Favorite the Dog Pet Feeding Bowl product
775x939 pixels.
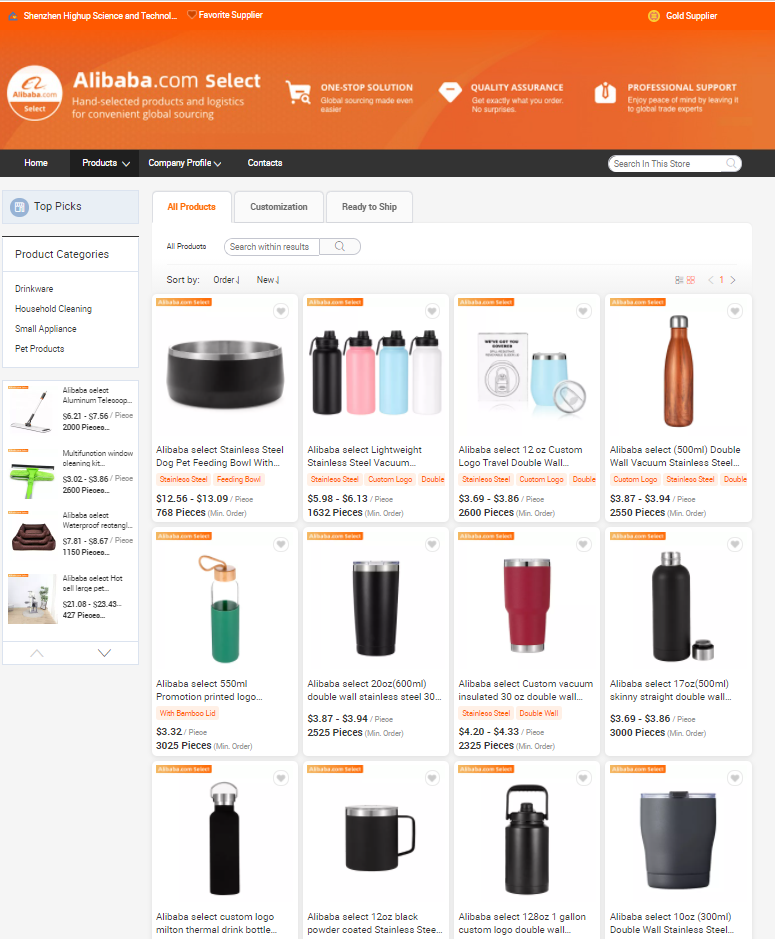click(281, 311)
